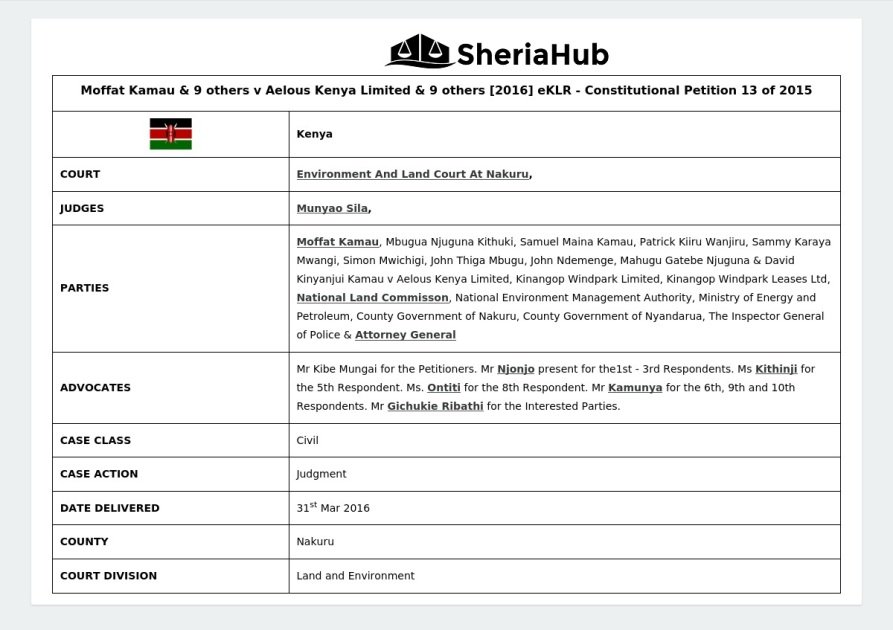Open the Kamunya advocate link

click(635, 387)
